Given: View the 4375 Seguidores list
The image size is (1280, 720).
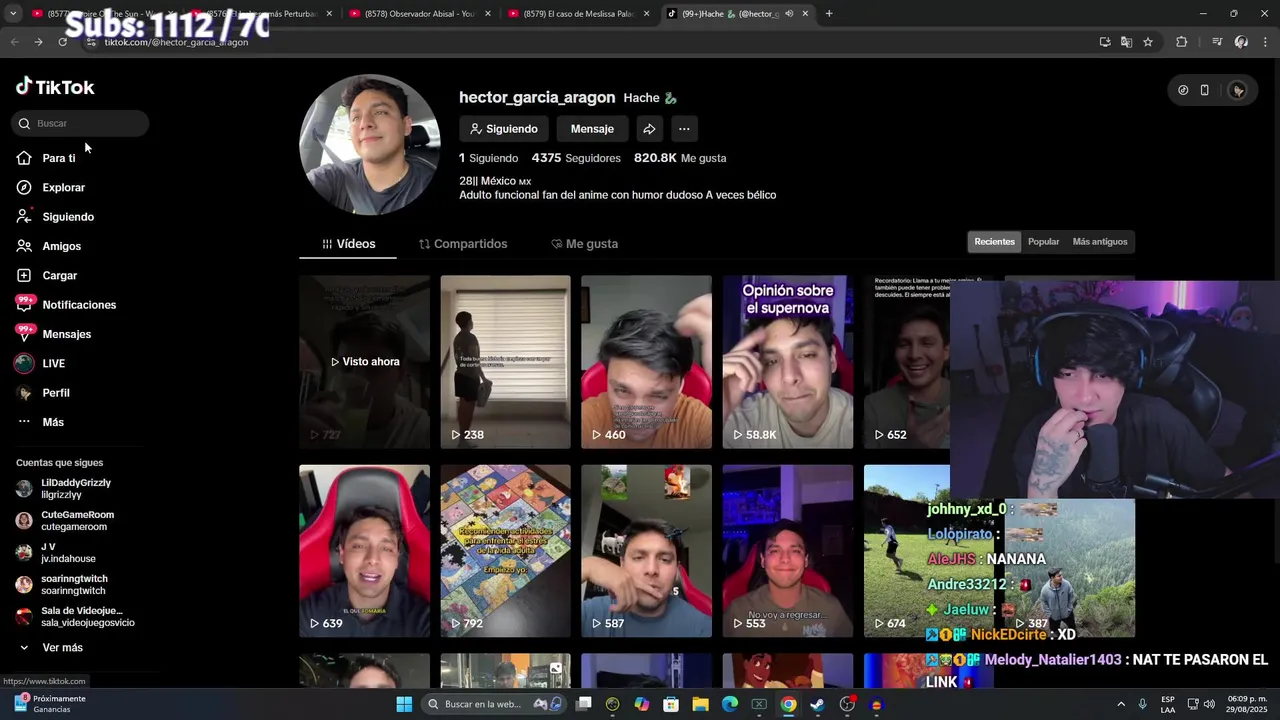Looking at the screenshot, I should (576, 158).
